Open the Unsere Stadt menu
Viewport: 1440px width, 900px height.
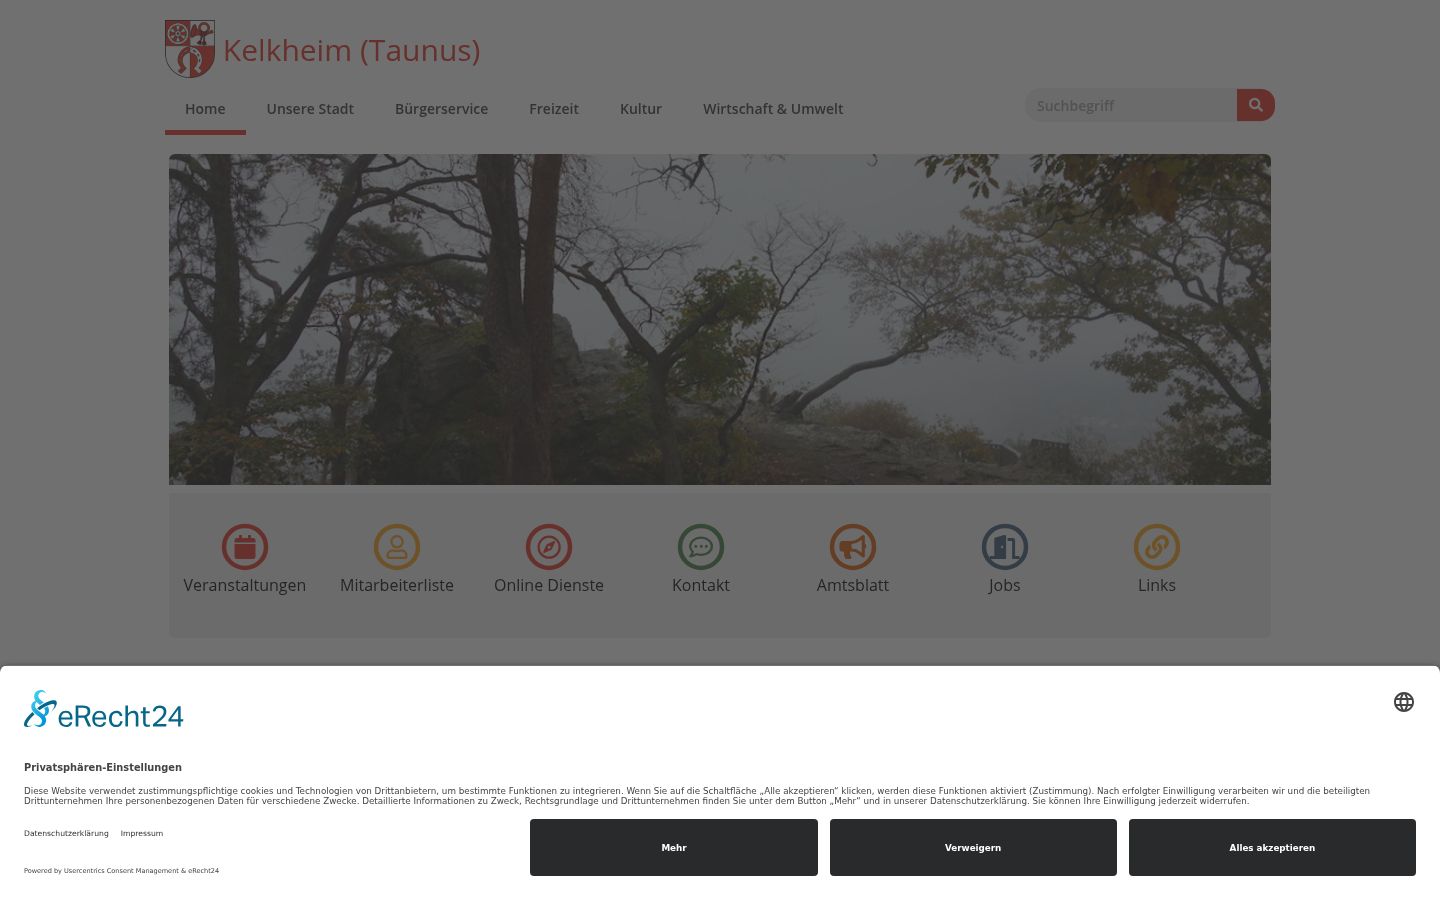pos(310,109)
